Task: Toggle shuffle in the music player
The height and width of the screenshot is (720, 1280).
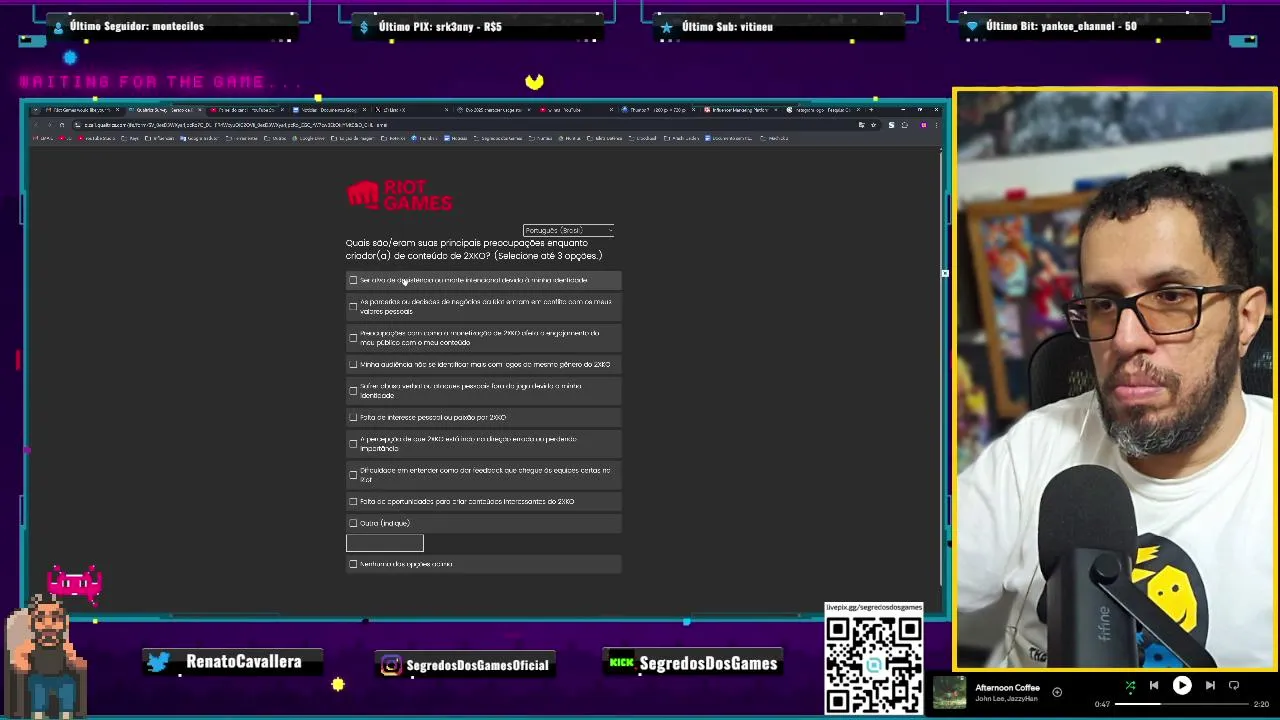Action: point(1130,686)
